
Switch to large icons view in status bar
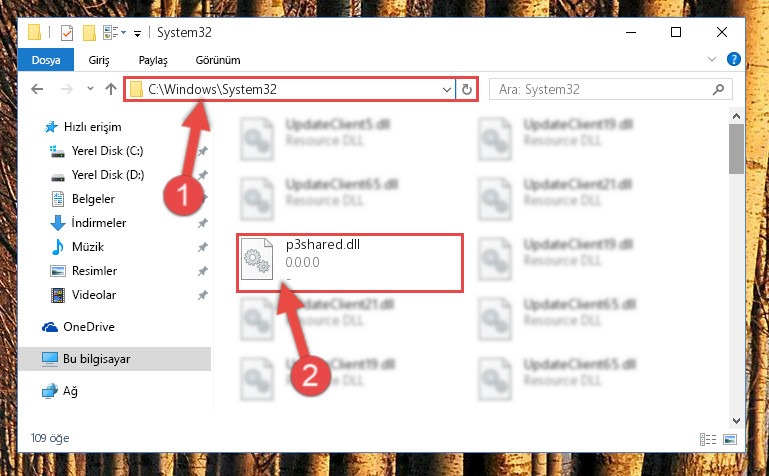(x=730, y=439)
